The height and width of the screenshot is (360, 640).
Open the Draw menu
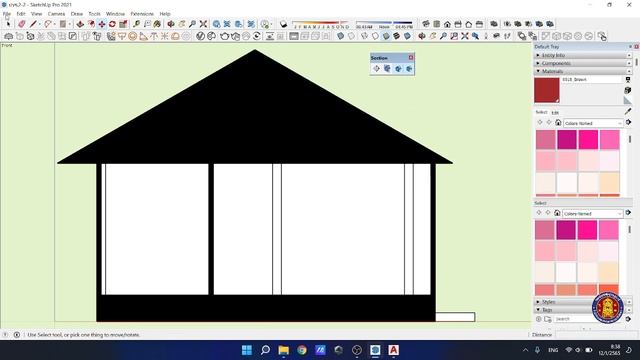tap(77, 13)
